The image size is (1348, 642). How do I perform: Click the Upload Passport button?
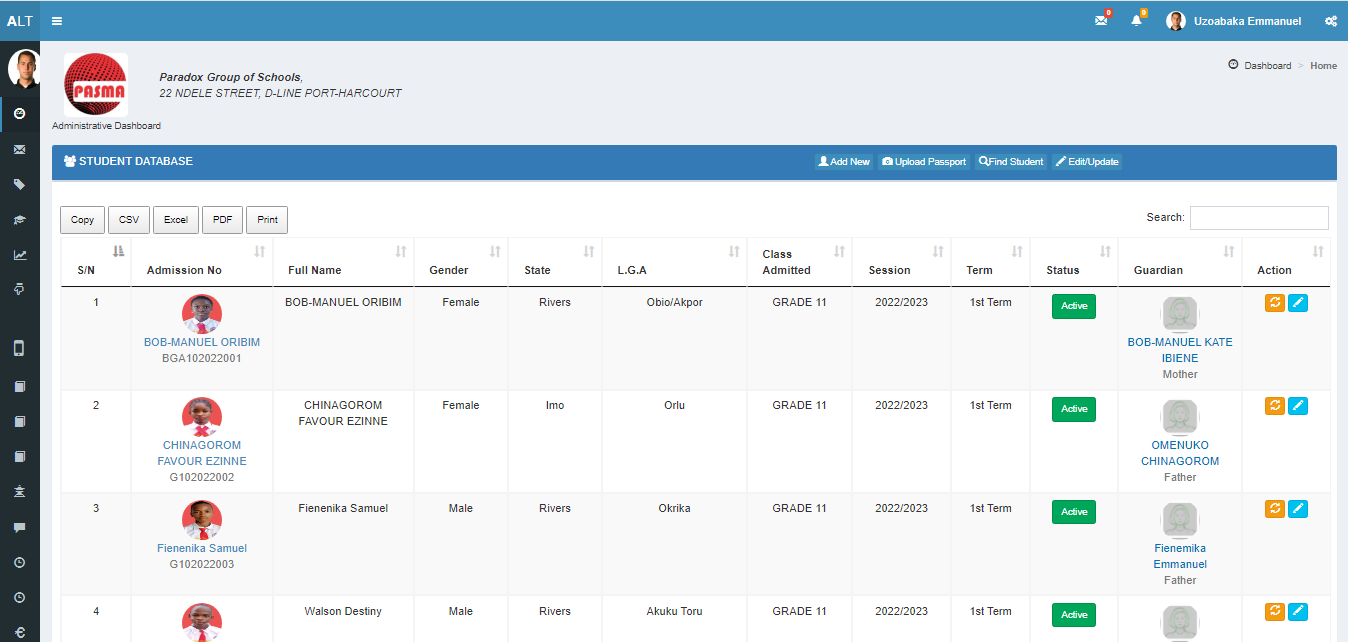coord(923,162)
